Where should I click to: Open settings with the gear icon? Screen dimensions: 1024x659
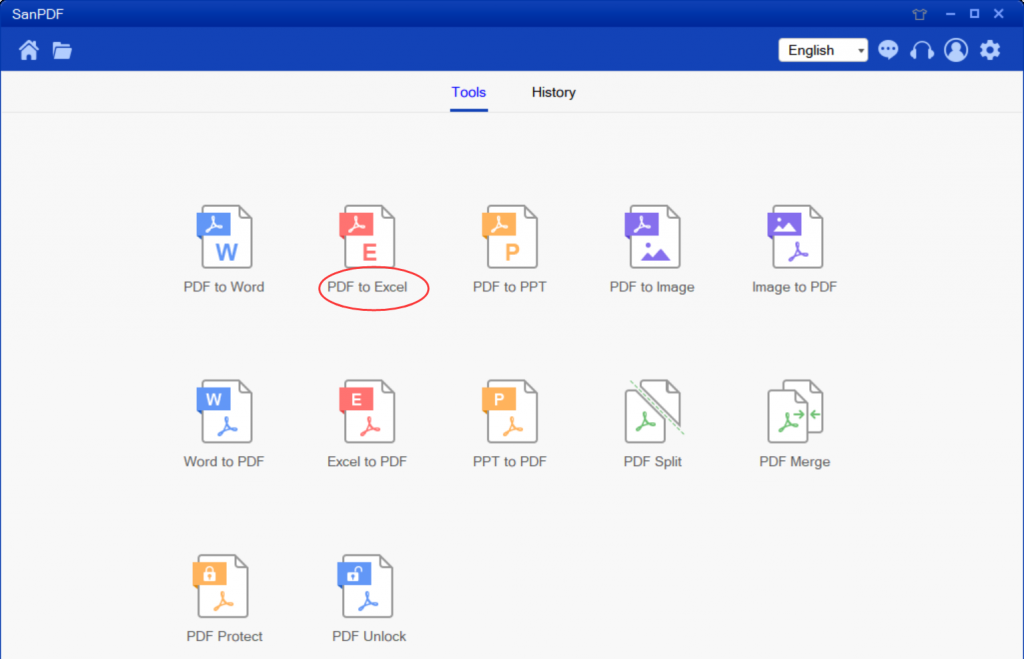pyautogui.click(x=990, y=50)
